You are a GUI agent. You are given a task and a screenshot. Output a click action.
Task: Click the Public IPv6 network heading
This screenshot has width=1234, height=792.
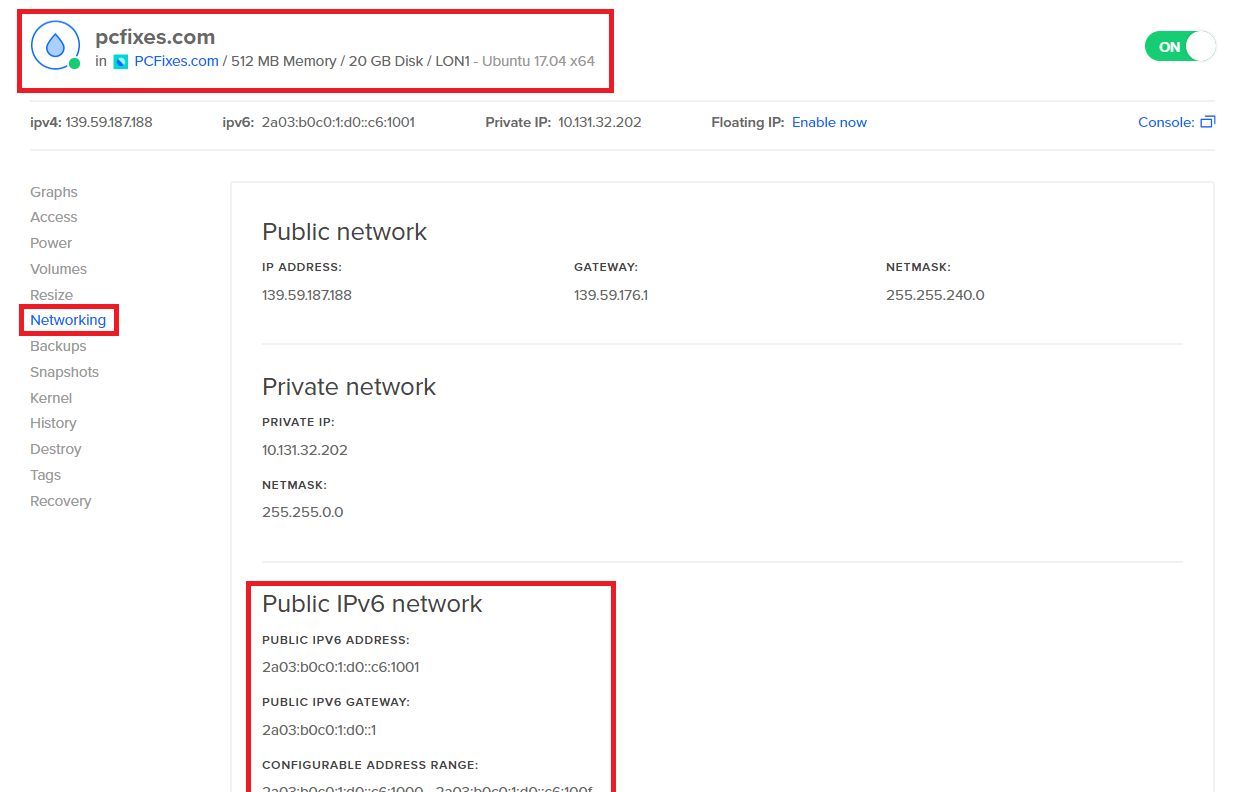point(372,604)
